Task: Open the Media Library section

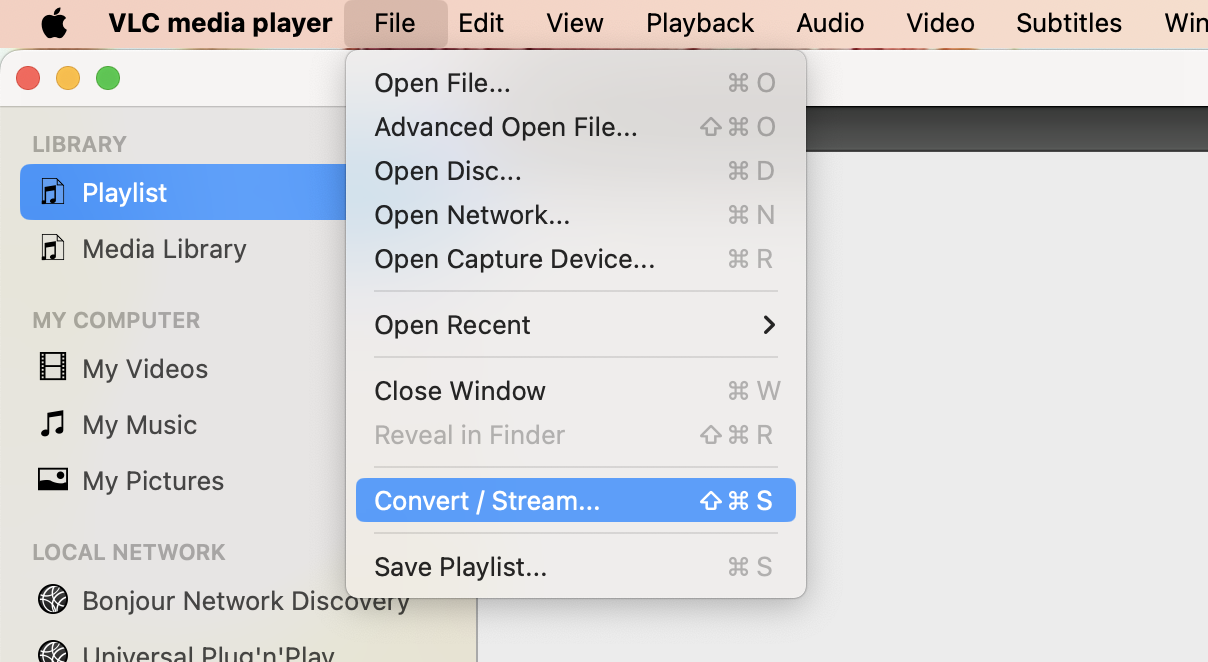Action: tap(164, 248)
